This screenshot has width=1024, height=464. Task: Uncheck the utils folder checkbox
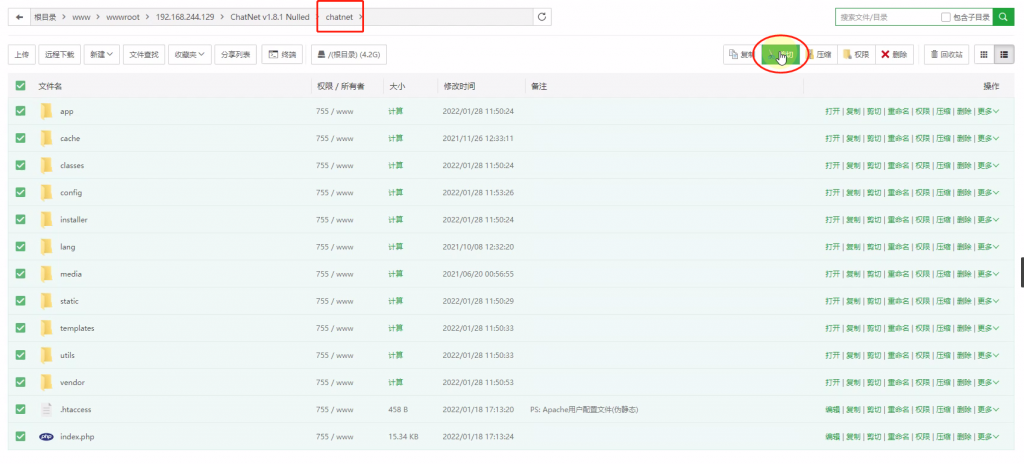tap(20, 355)
